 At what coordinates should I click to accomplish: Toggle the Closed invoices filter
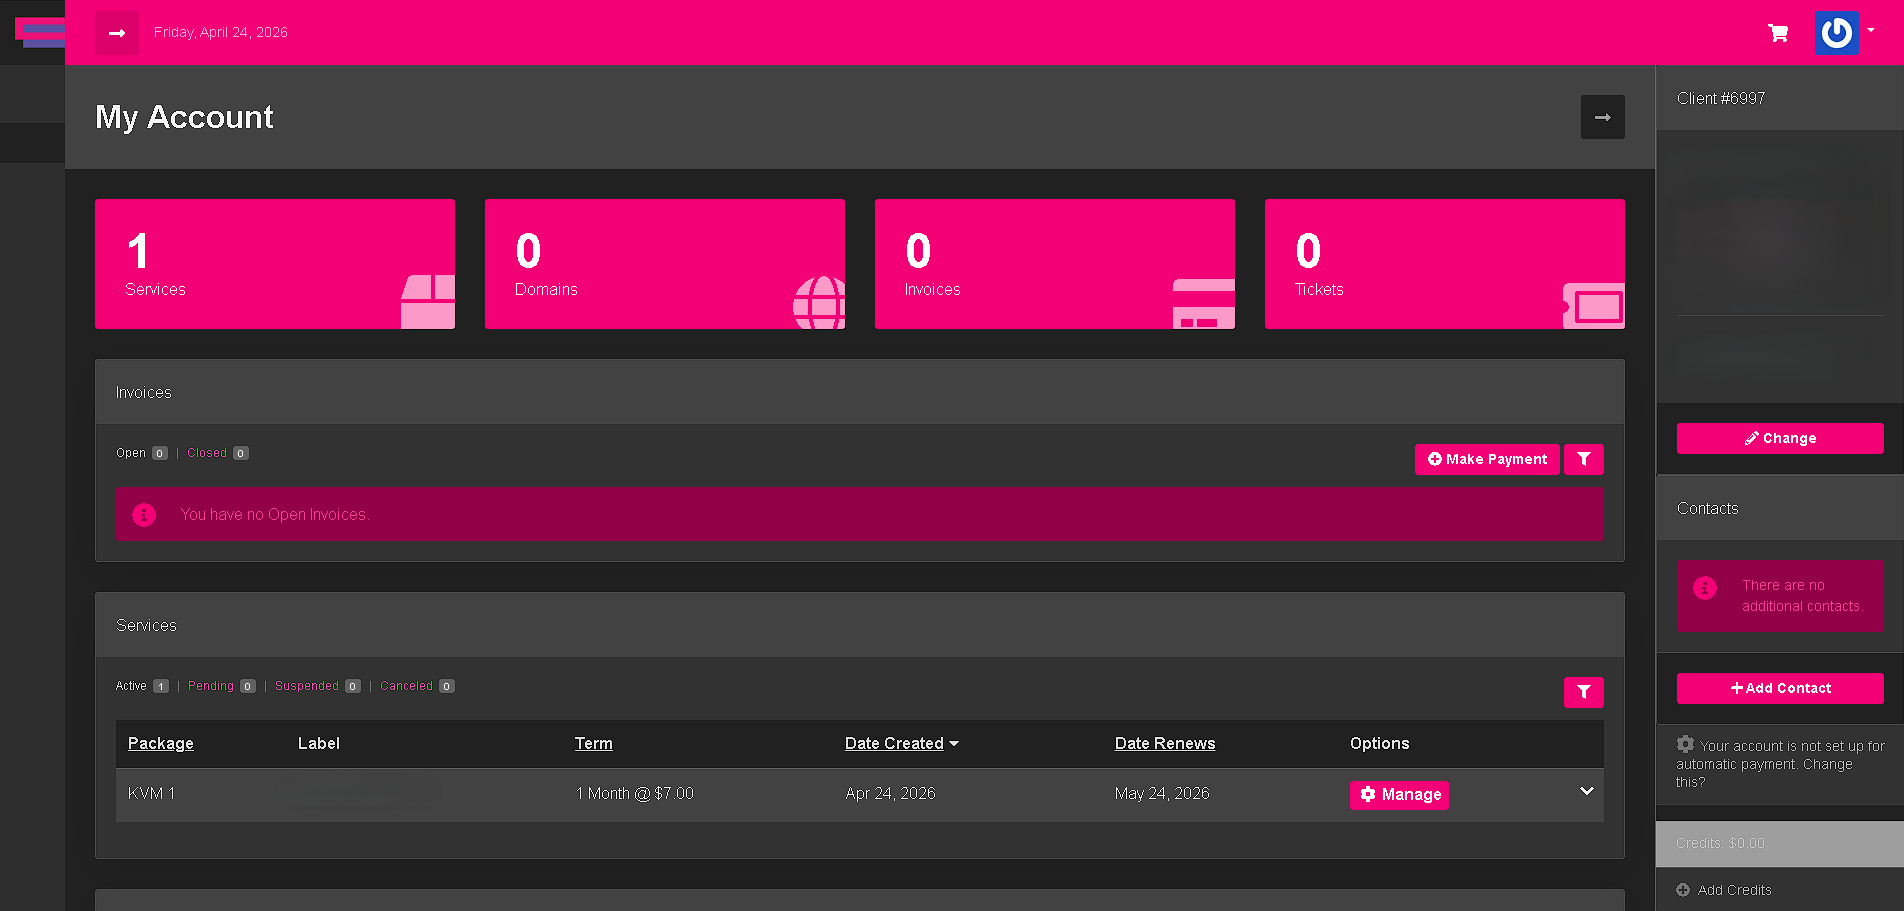click(207, 452)
